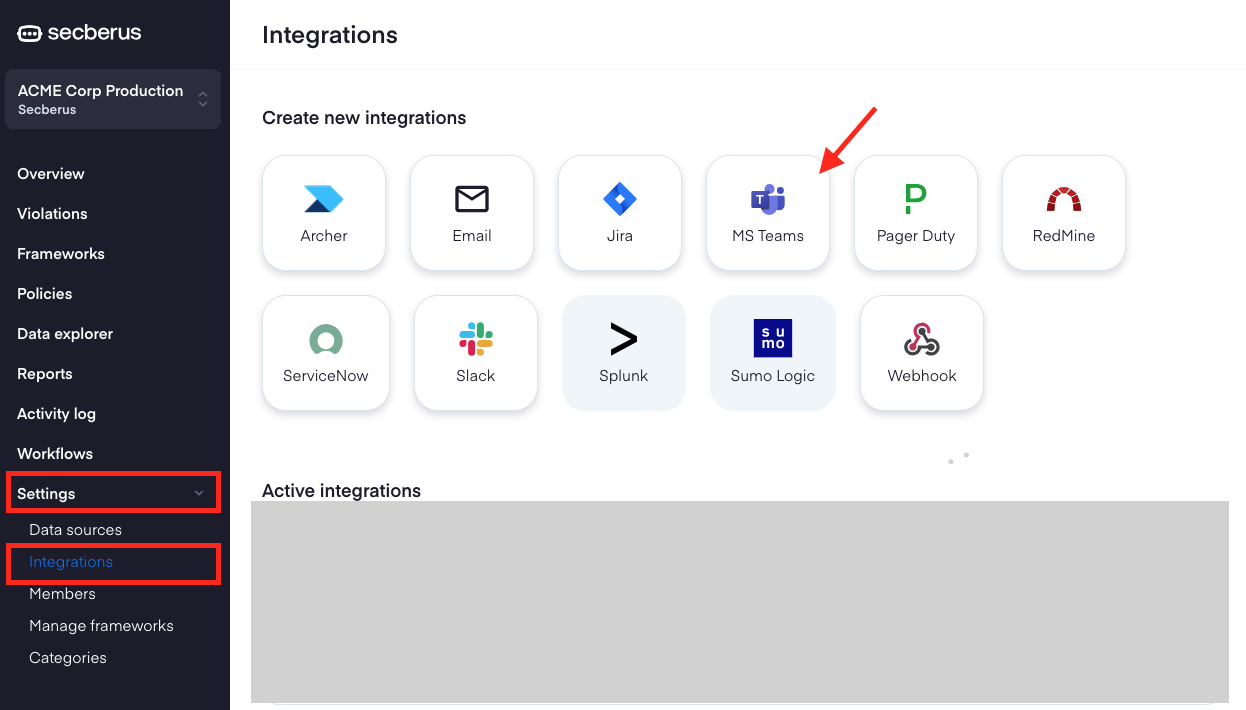
Task: Select Integrations under Settings
Action: pos(71,562)
